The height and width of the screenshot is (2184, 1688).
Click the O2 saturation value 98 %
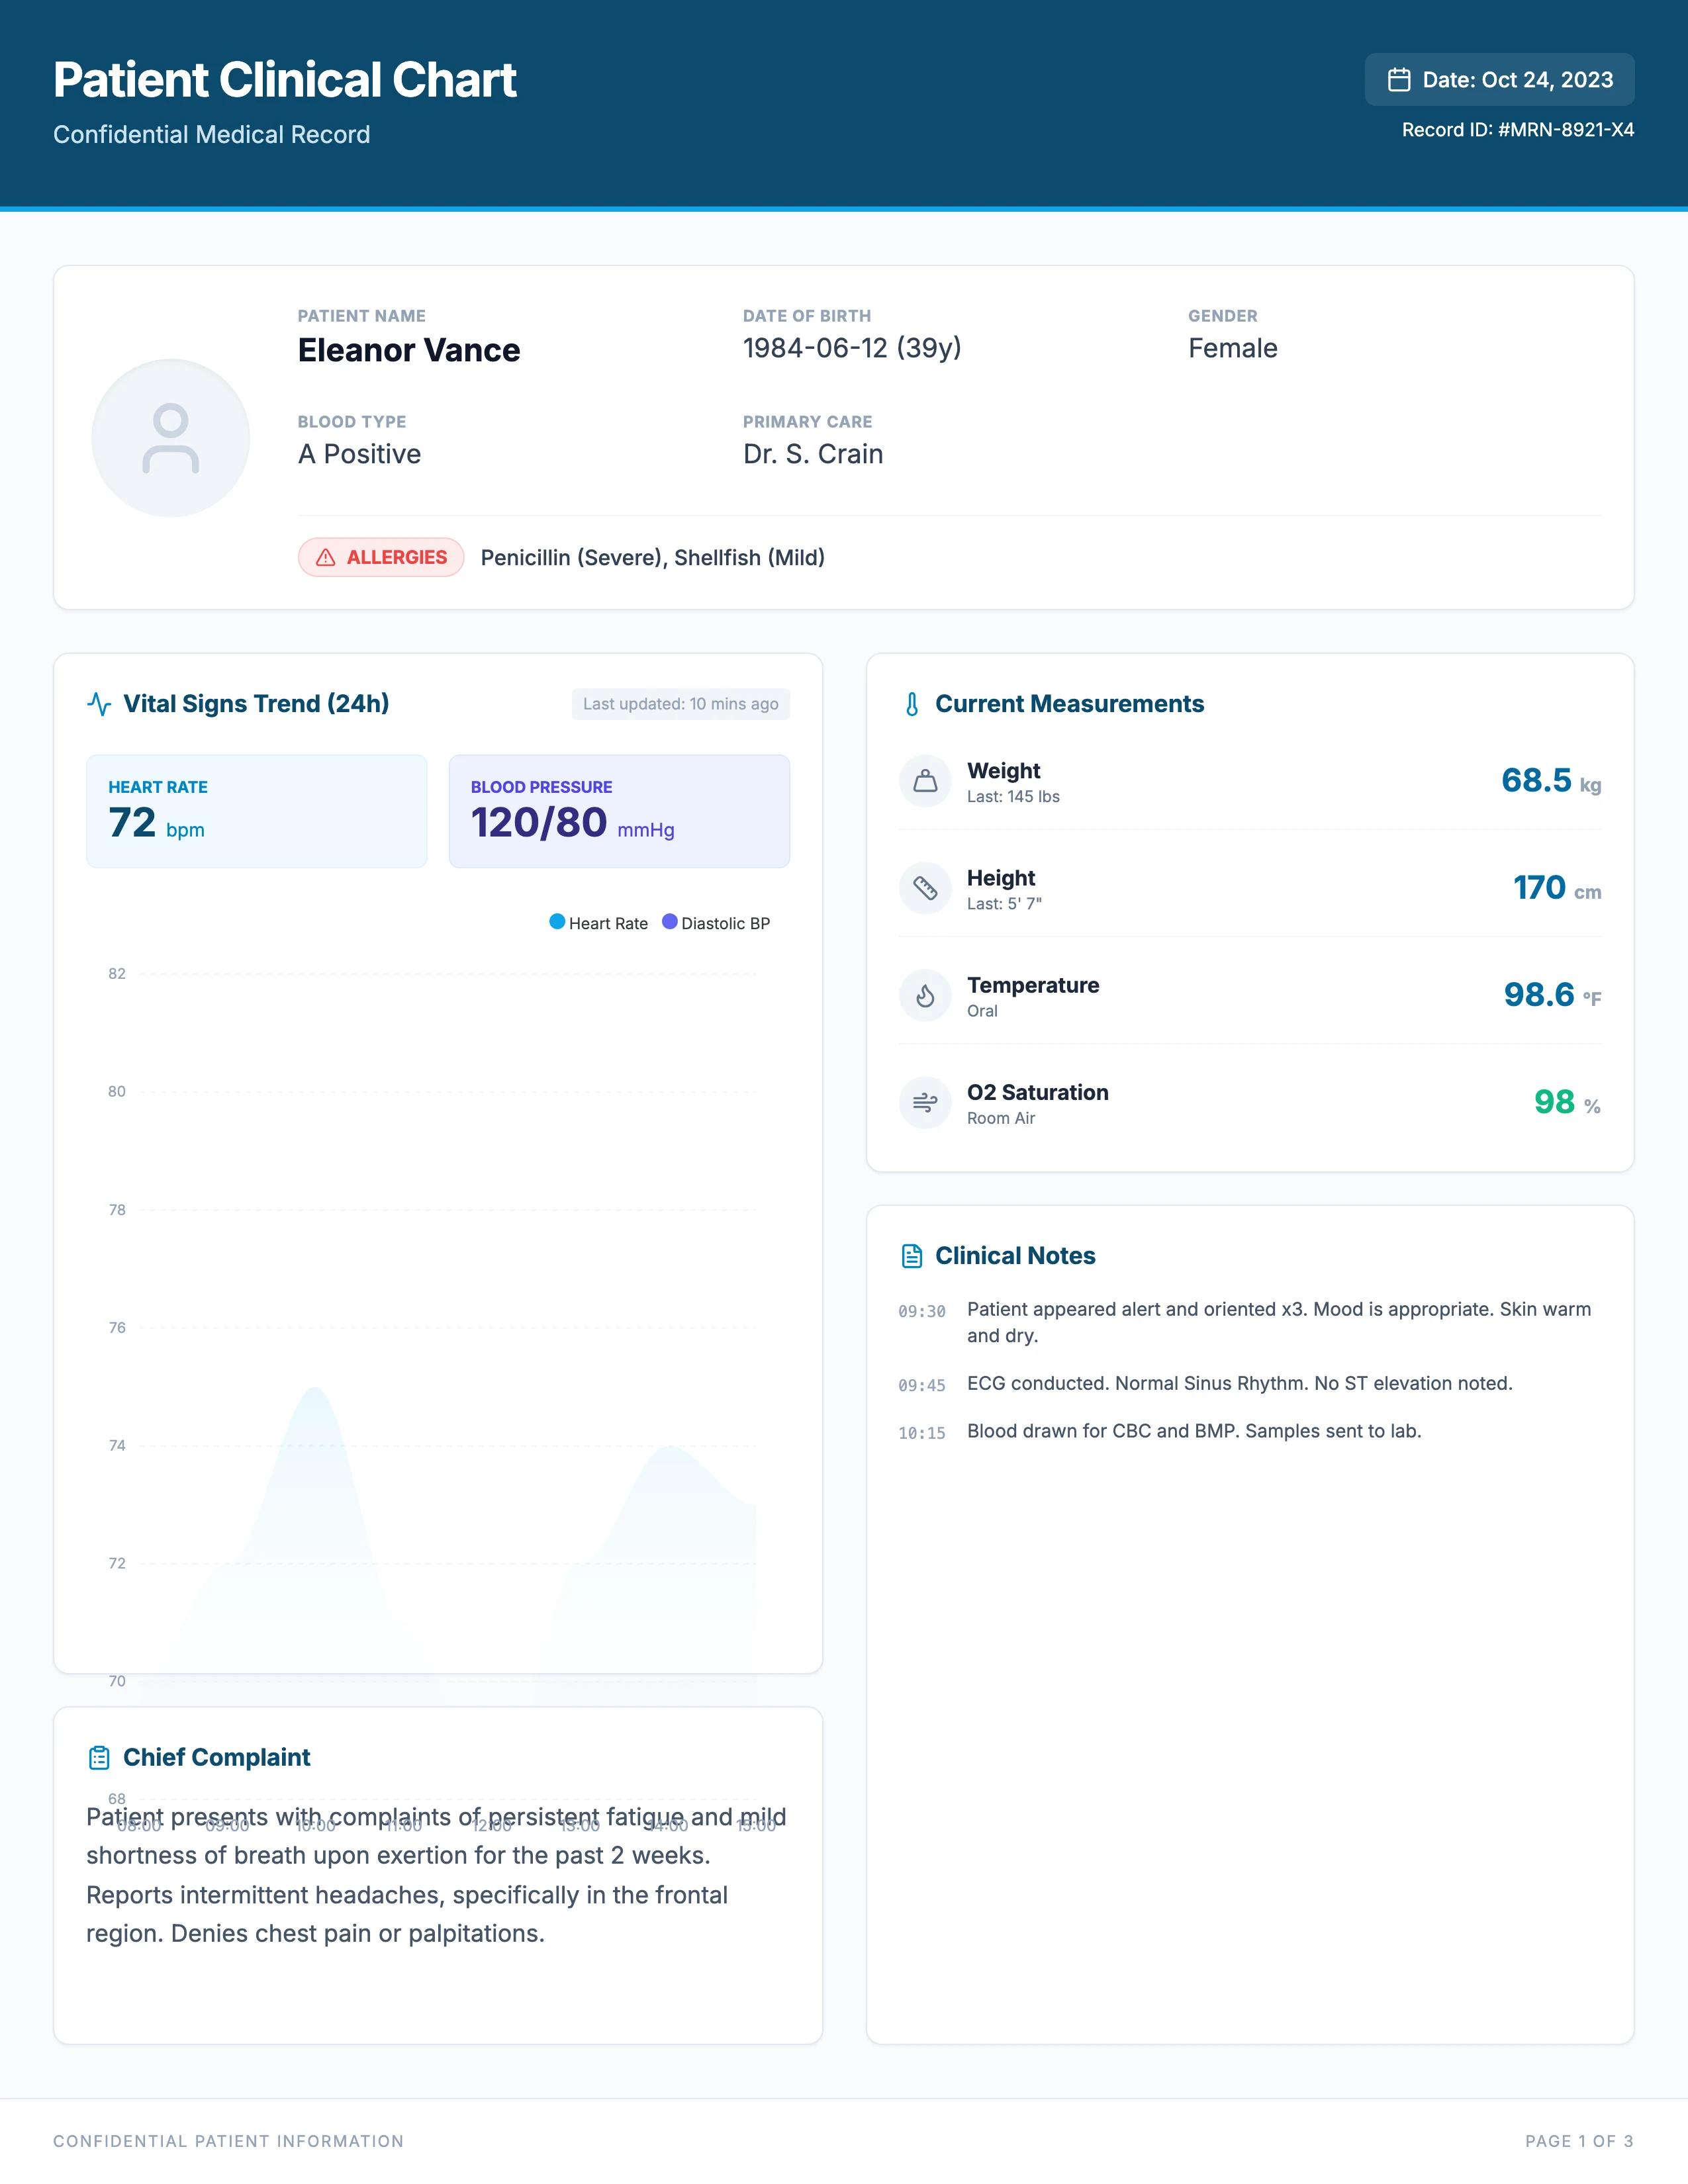[1567, 1103]
